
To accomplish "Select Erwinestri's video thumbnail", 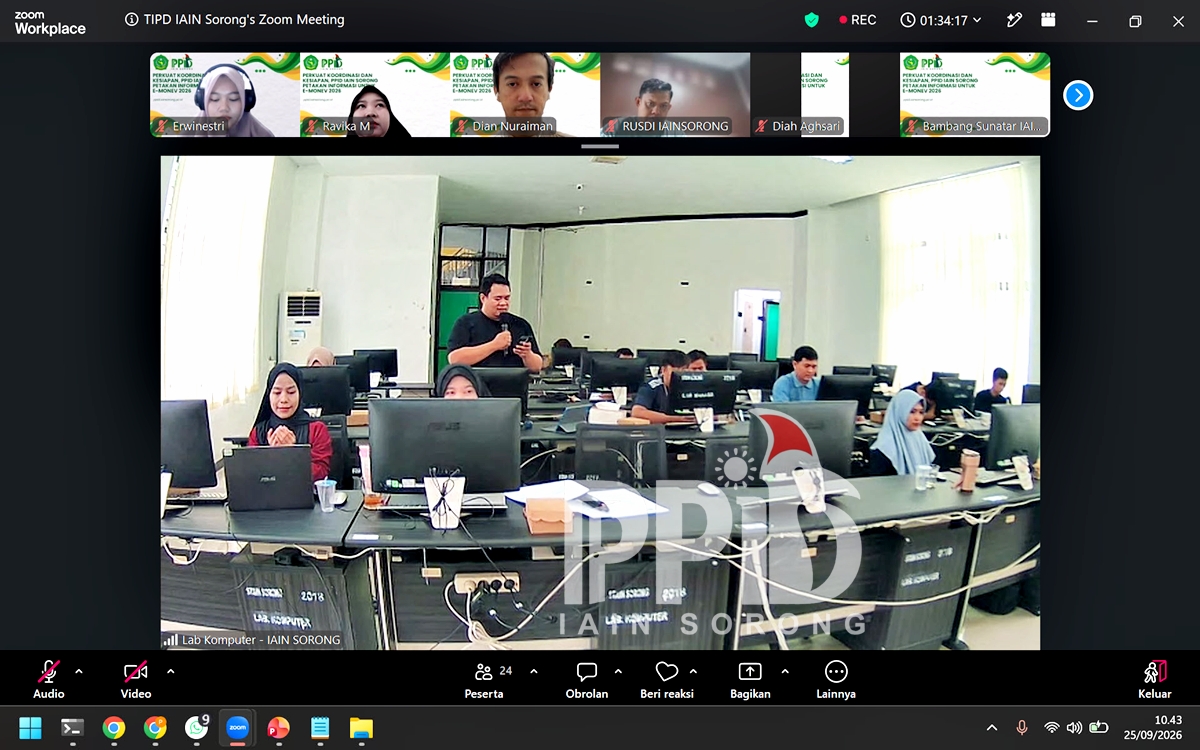I will [225, 95].
